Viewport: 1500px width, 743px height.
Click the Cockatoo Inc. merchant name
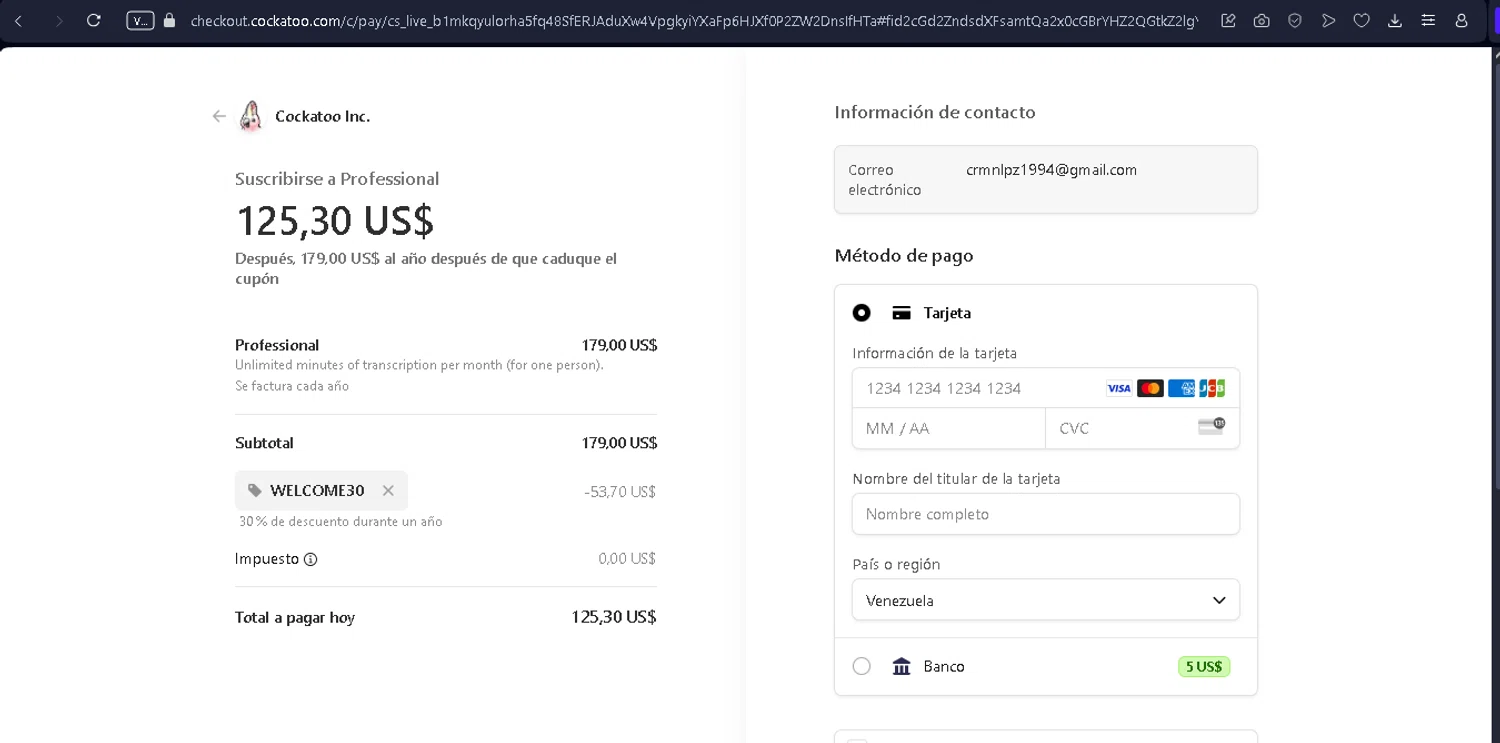tap(322, 116)
